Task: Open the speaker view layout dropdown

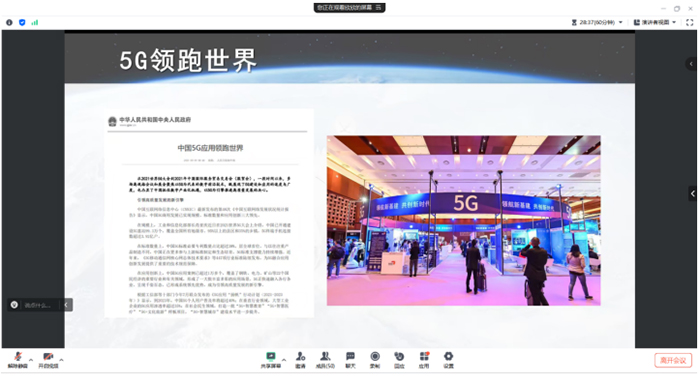Action: pos(655,22)
